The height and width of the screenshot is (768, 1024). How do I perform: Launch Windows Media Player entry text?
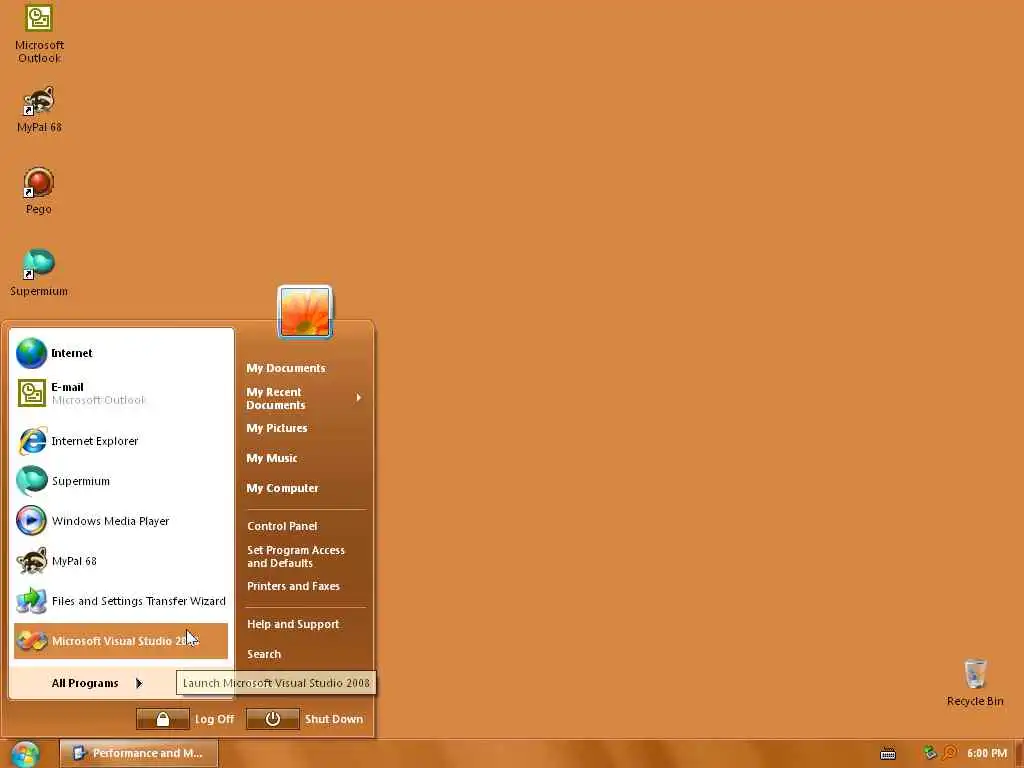110,521
